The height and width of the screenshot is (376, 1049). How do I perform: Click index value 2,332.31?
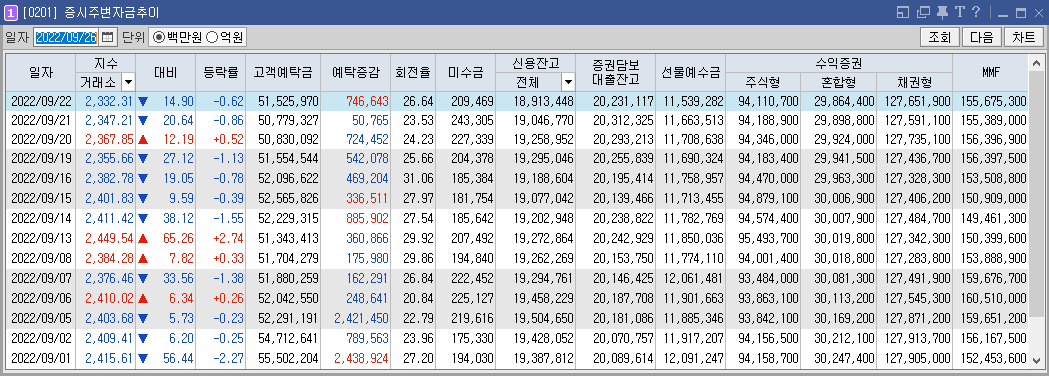point(109,102)
